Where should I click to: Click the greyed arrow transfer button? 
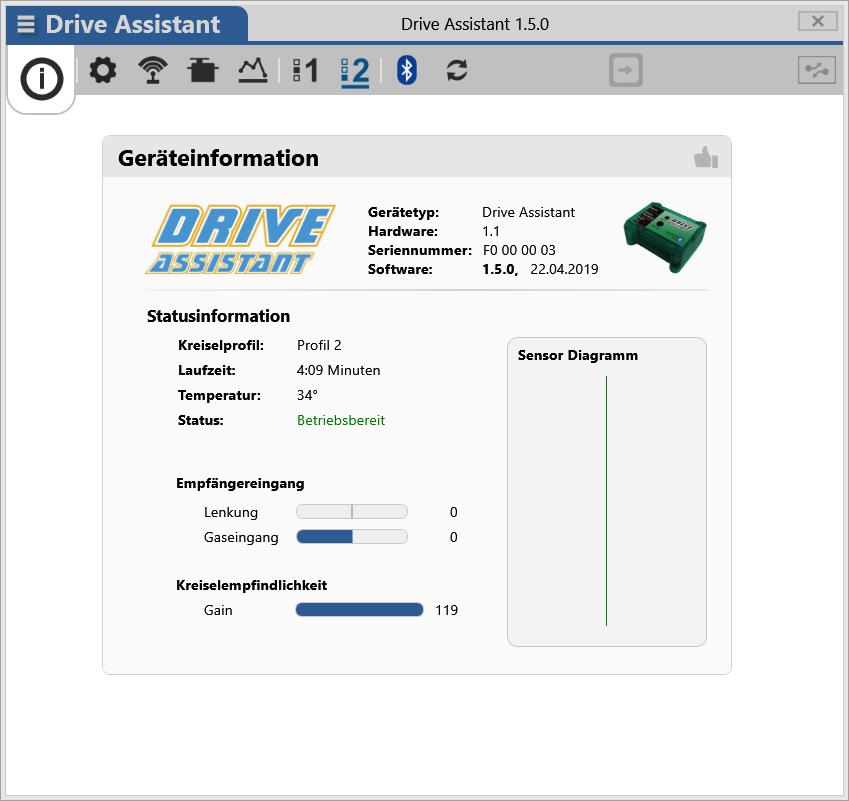point(626,70)
